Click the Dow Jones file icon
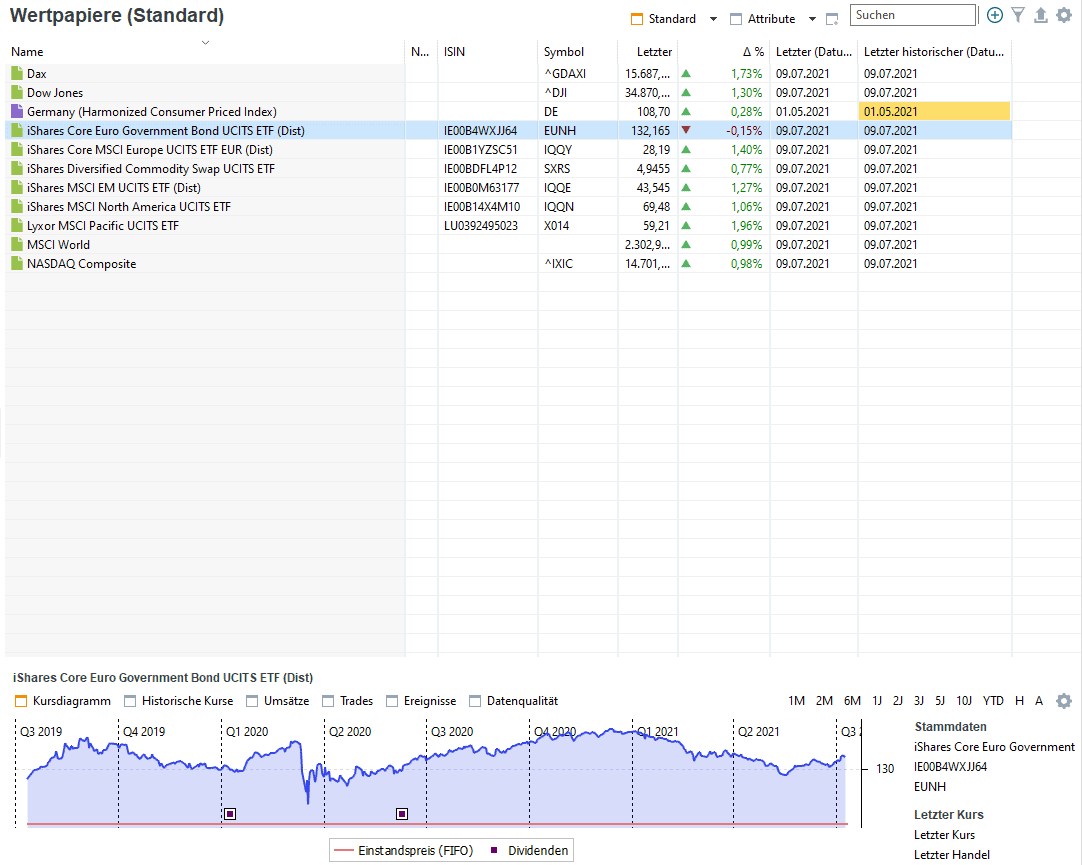 17,92
